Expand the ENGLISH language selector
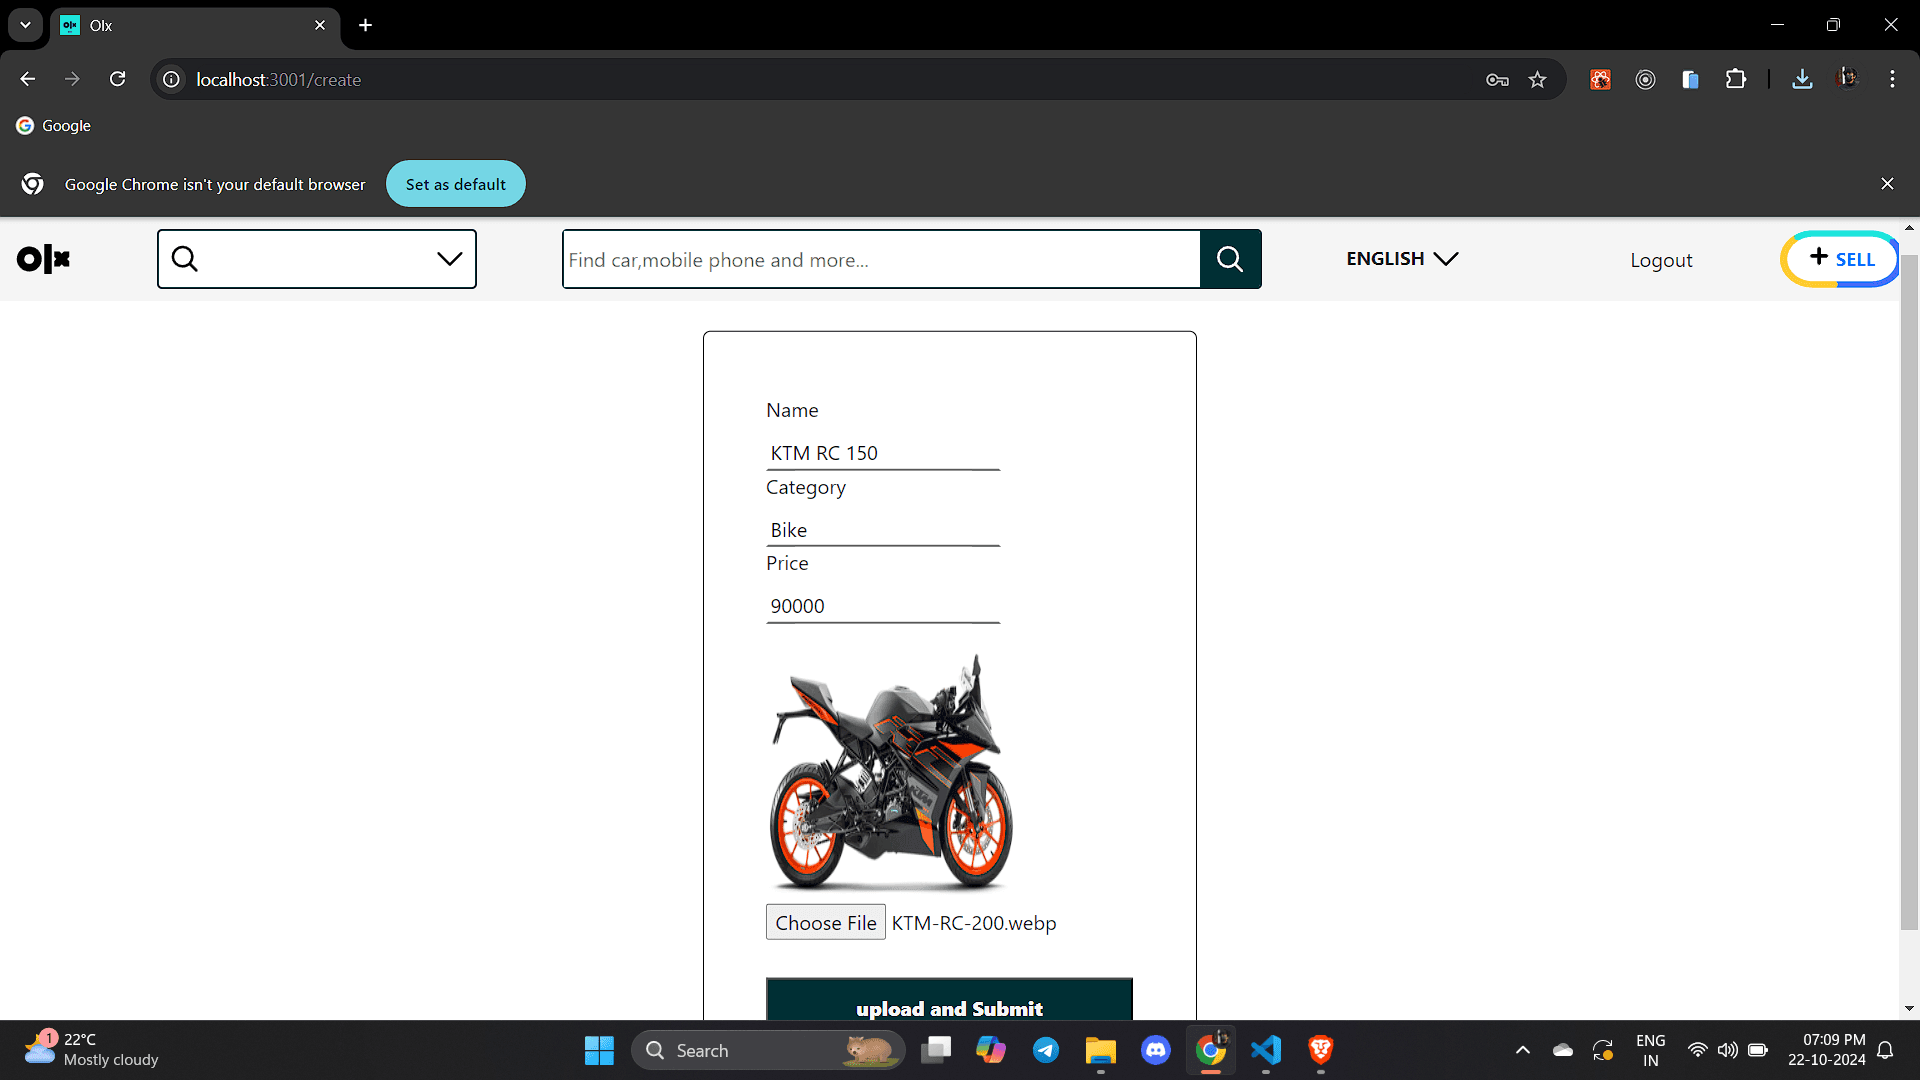The width and height of the screenshot is (1920, 1080). tap(1402, 259)
